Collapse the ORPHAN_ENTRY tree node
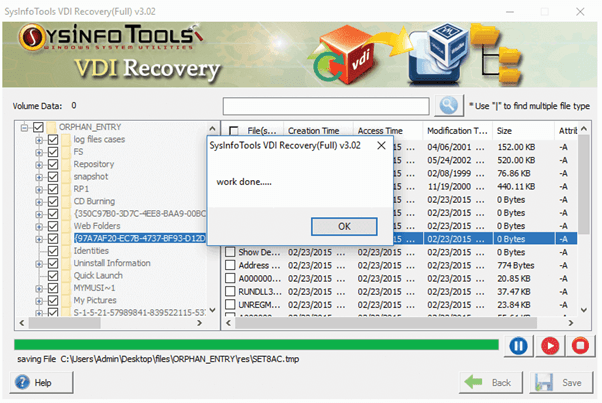Screen dimensions: 602x403 point(25,127)
